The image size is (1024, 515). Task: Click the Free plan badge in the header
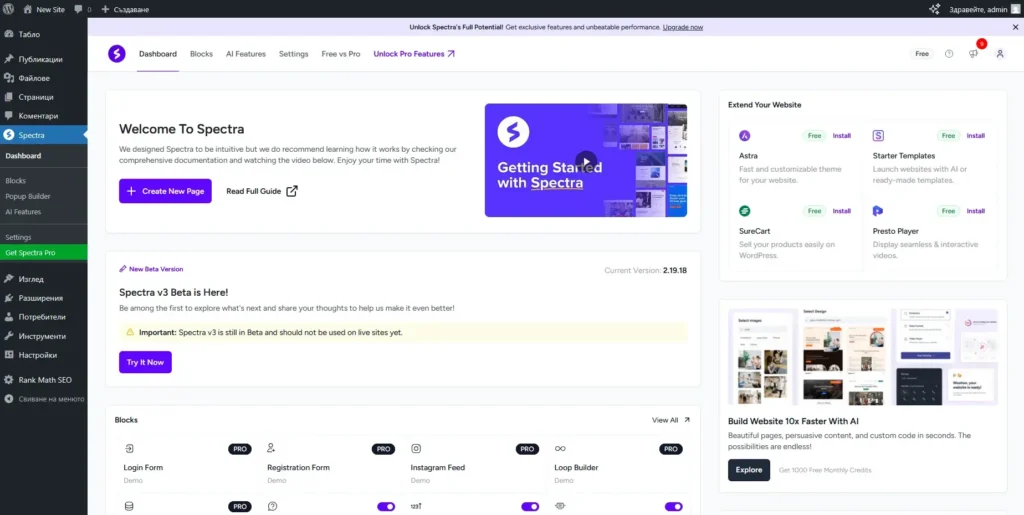pos(921,54)
